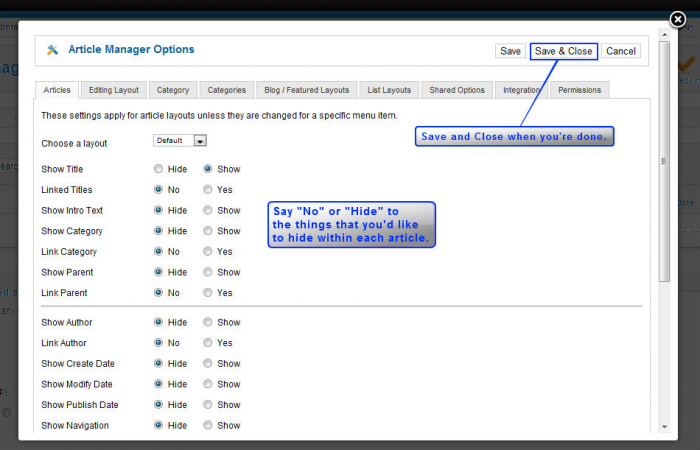700x450 pixels.
Task: Click the scrollbar down arrow
Action: (x=664, y=427)
